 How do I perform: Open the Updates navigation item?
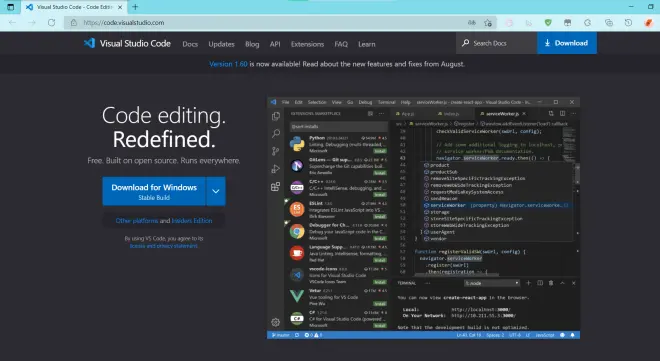pos(221,44)
